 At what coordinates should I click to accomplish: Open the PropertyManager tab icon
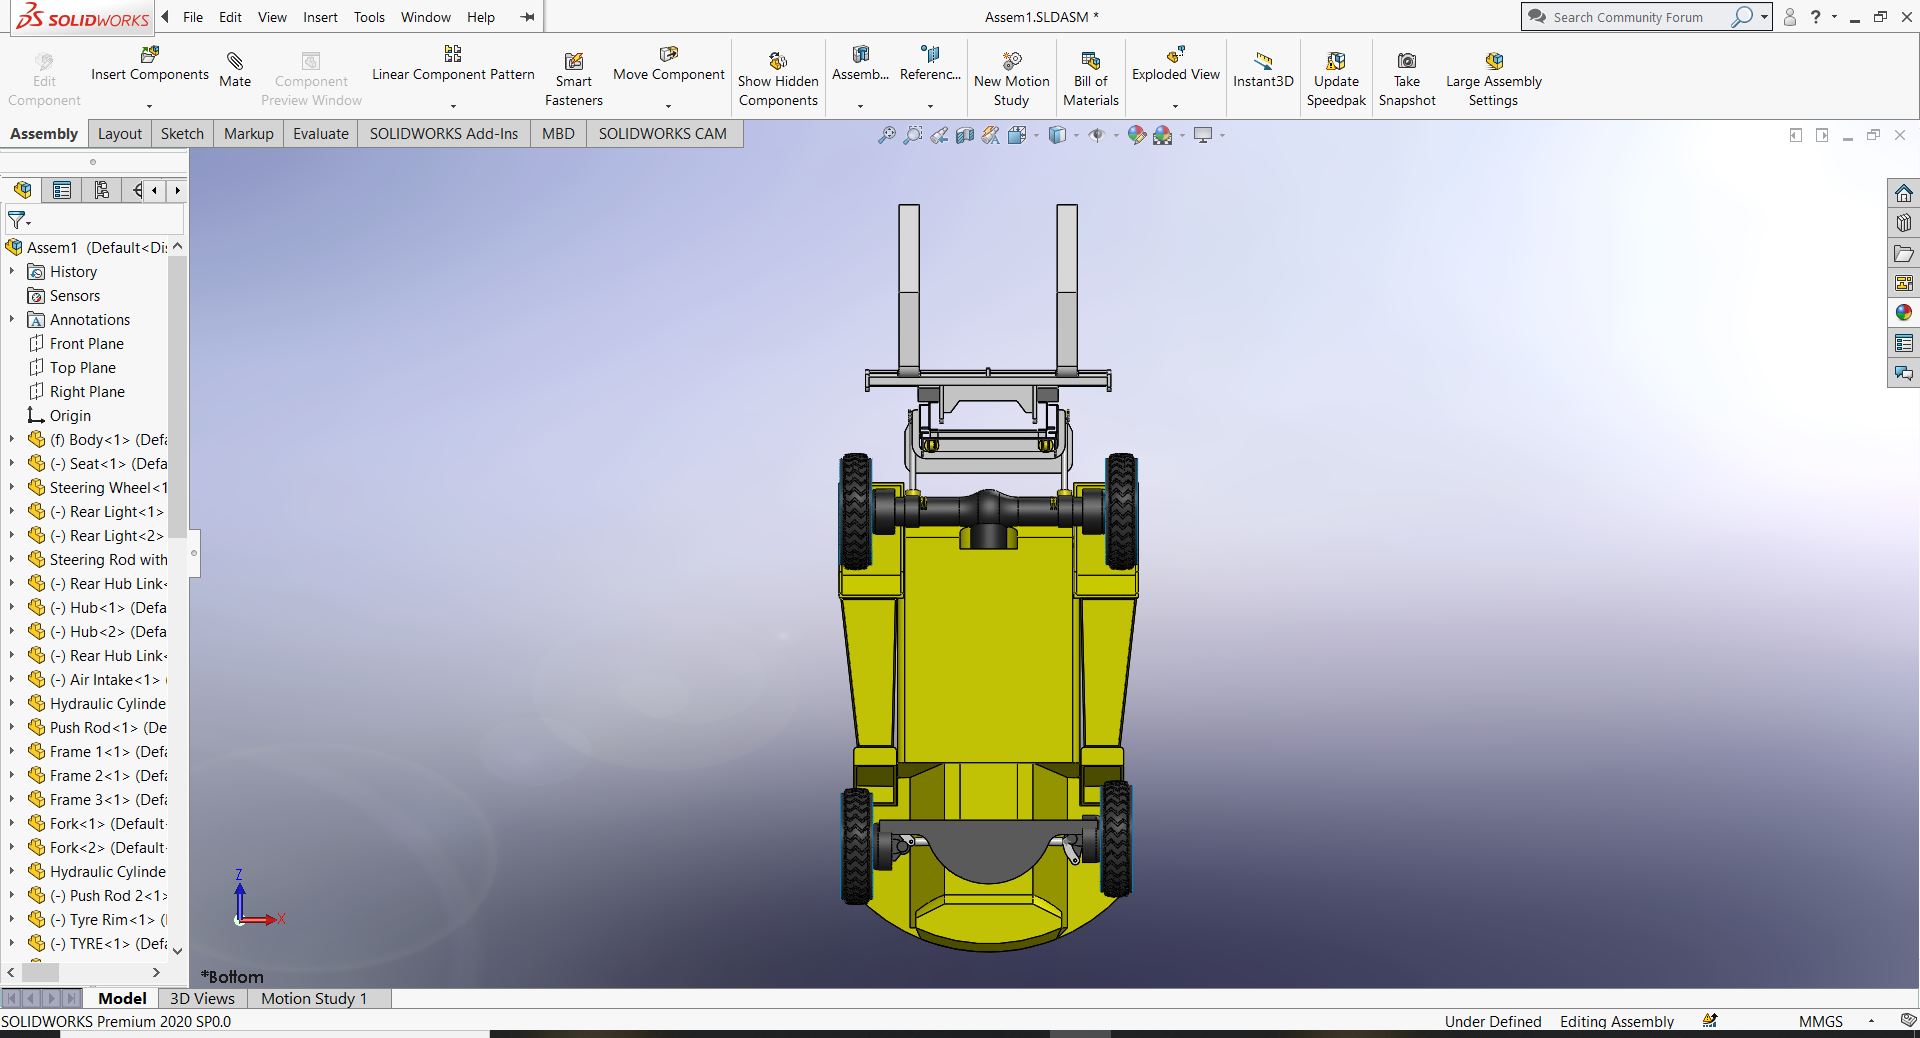click(62, 190)
